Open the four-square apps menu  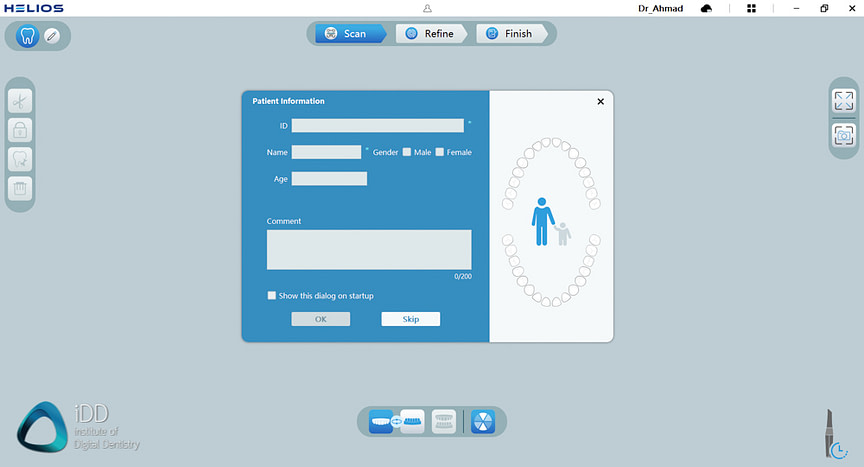751,8
